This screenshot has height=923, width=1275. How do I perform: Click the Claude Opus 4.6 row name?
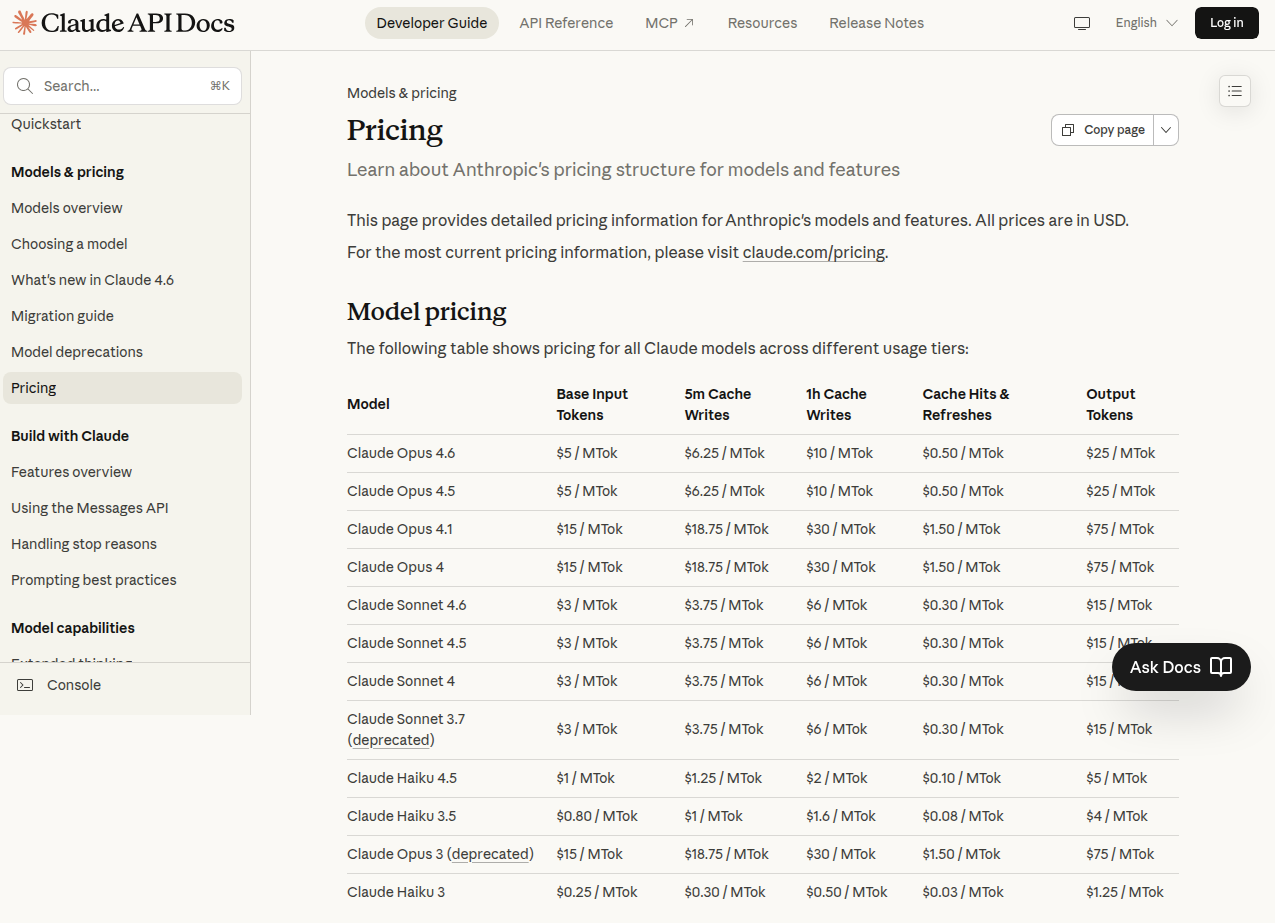coord(401,453)
